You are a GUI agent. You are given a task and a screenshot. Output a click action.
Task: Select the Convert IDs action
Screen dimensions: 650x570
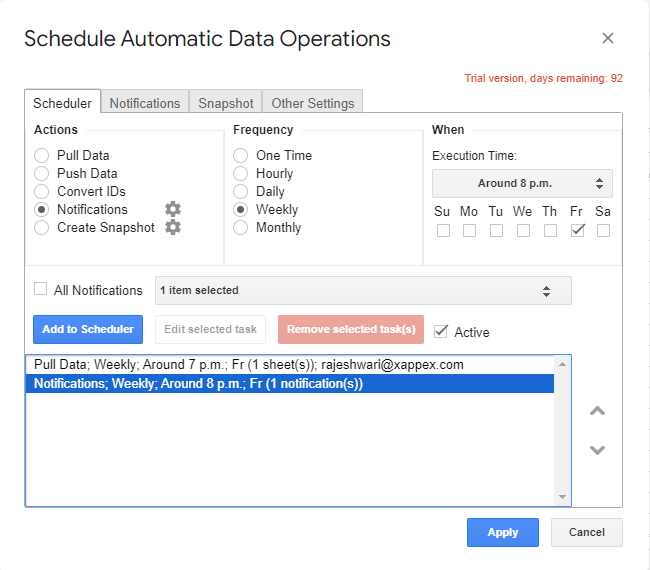tap(41, 192)
